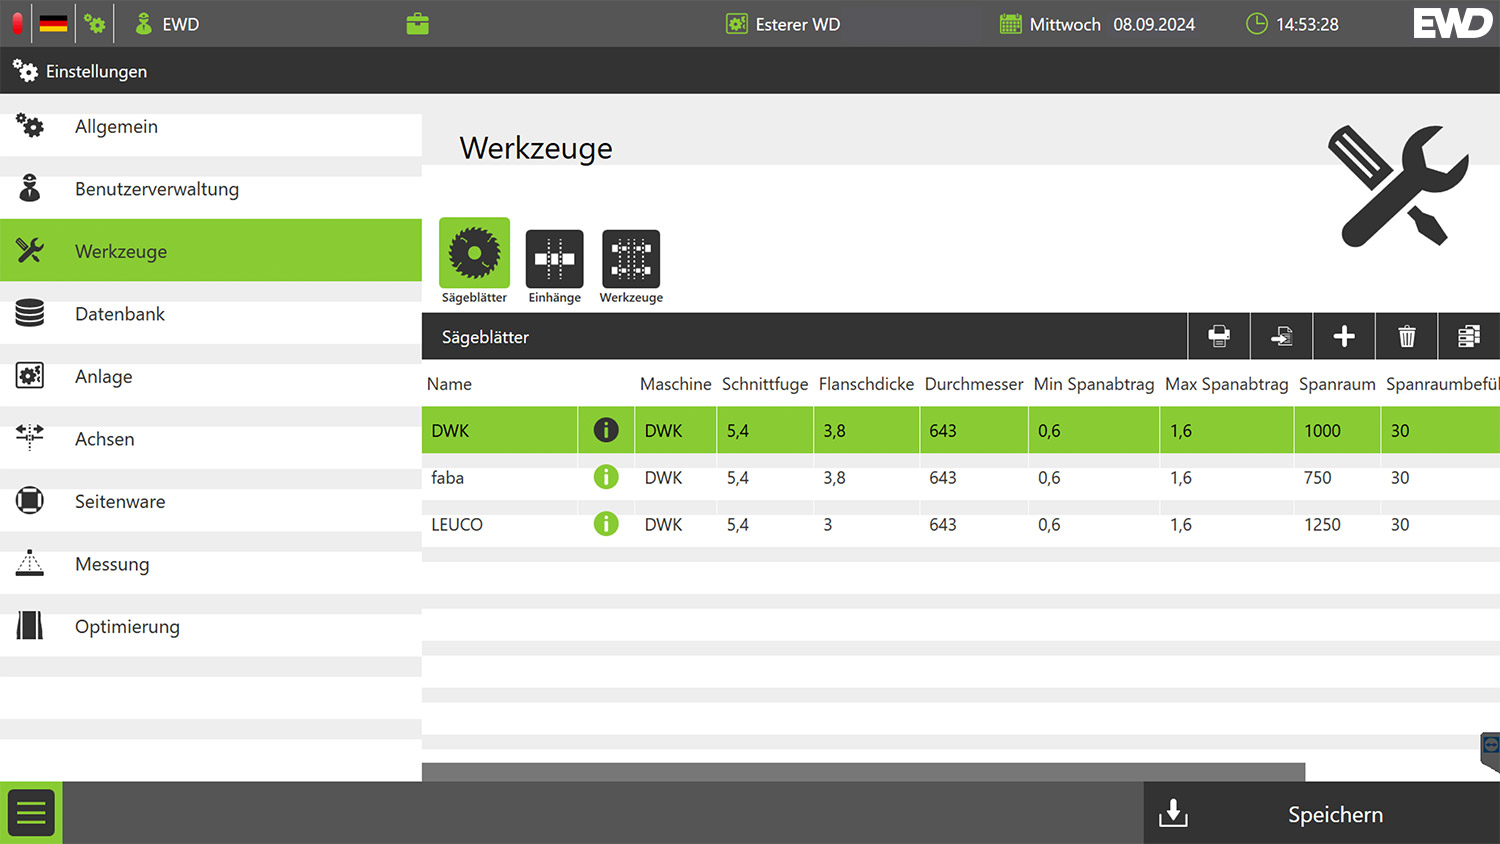Open the Einhänge tool category
This screenshot has width=1500, height=844.
pos(554,260)
